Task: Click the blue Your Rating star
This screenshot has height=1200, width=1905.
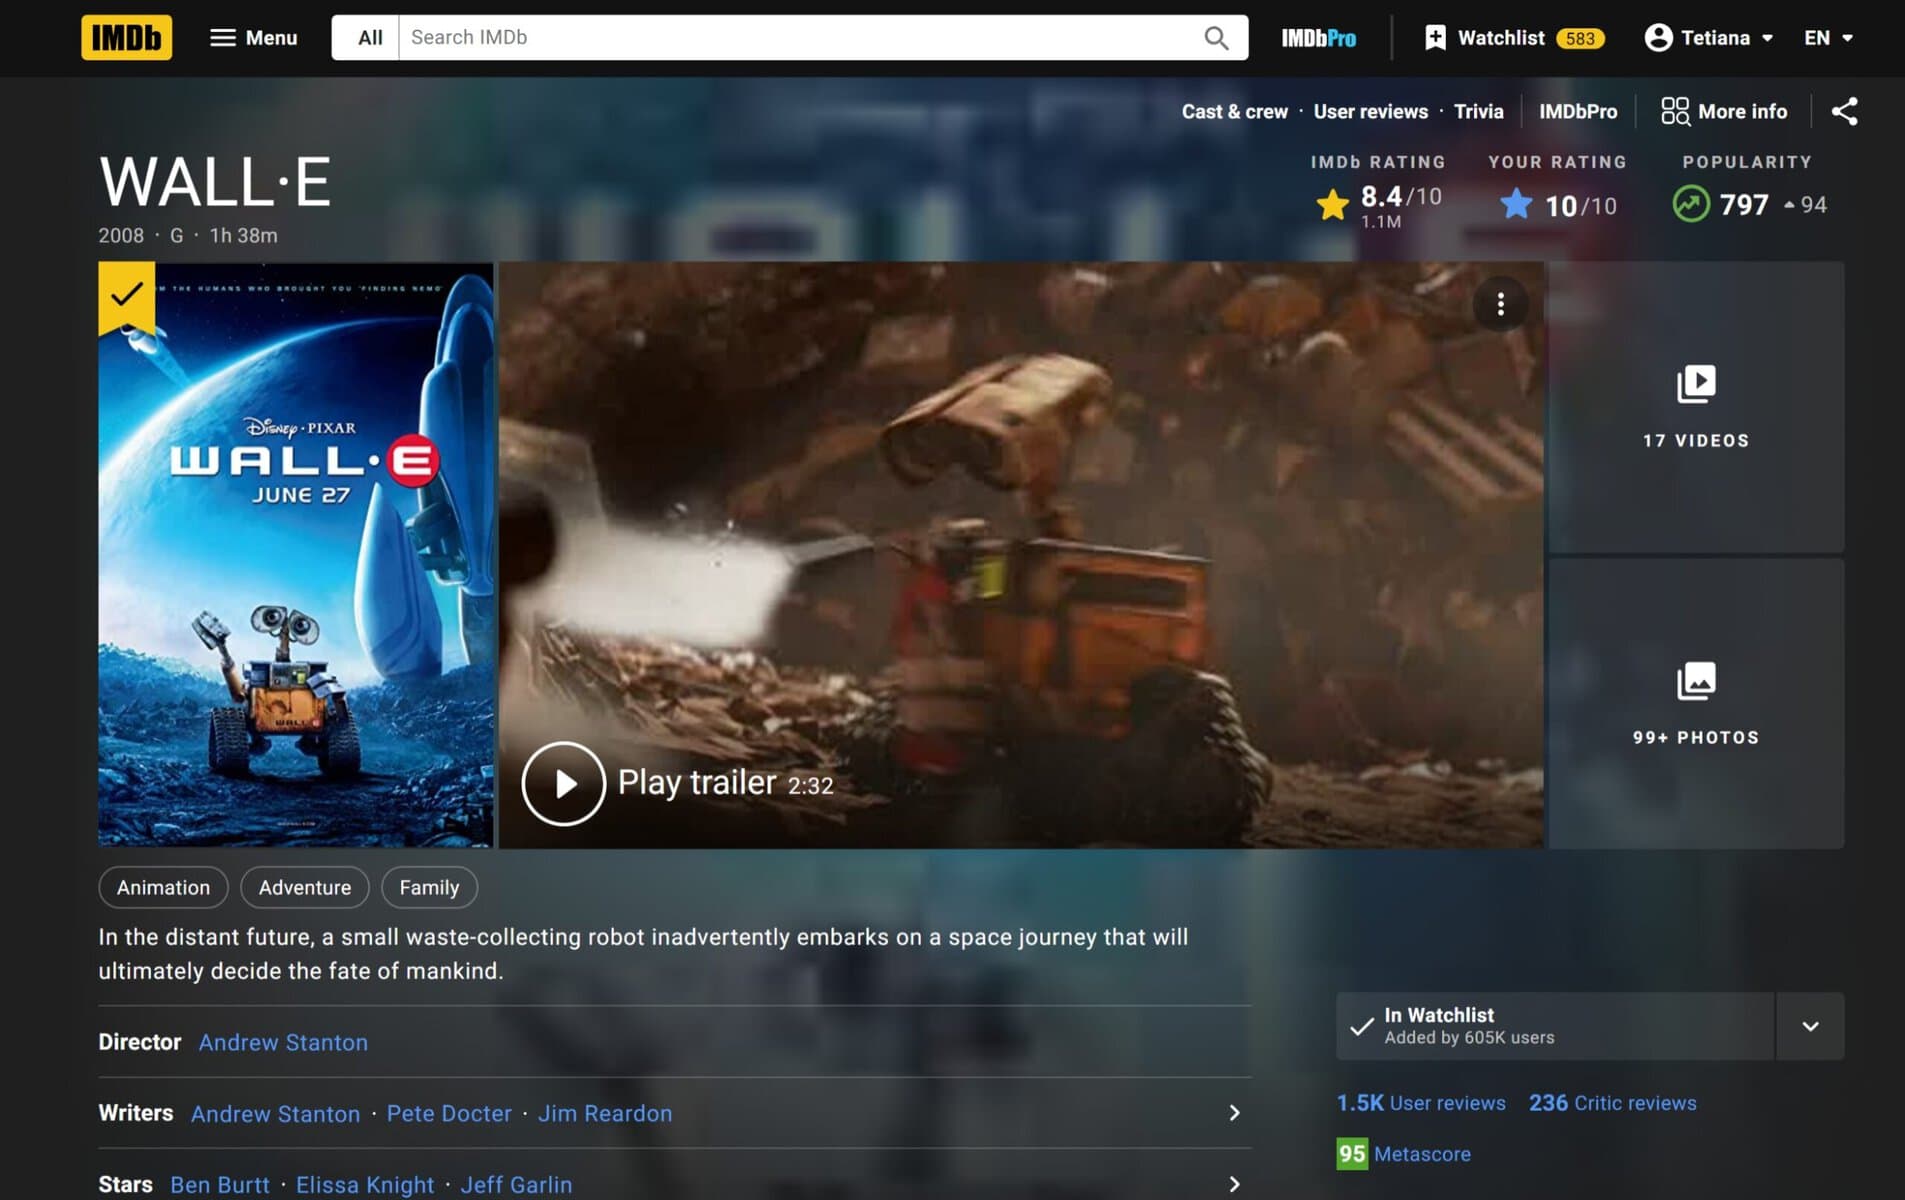Action: pos(1515,204)
